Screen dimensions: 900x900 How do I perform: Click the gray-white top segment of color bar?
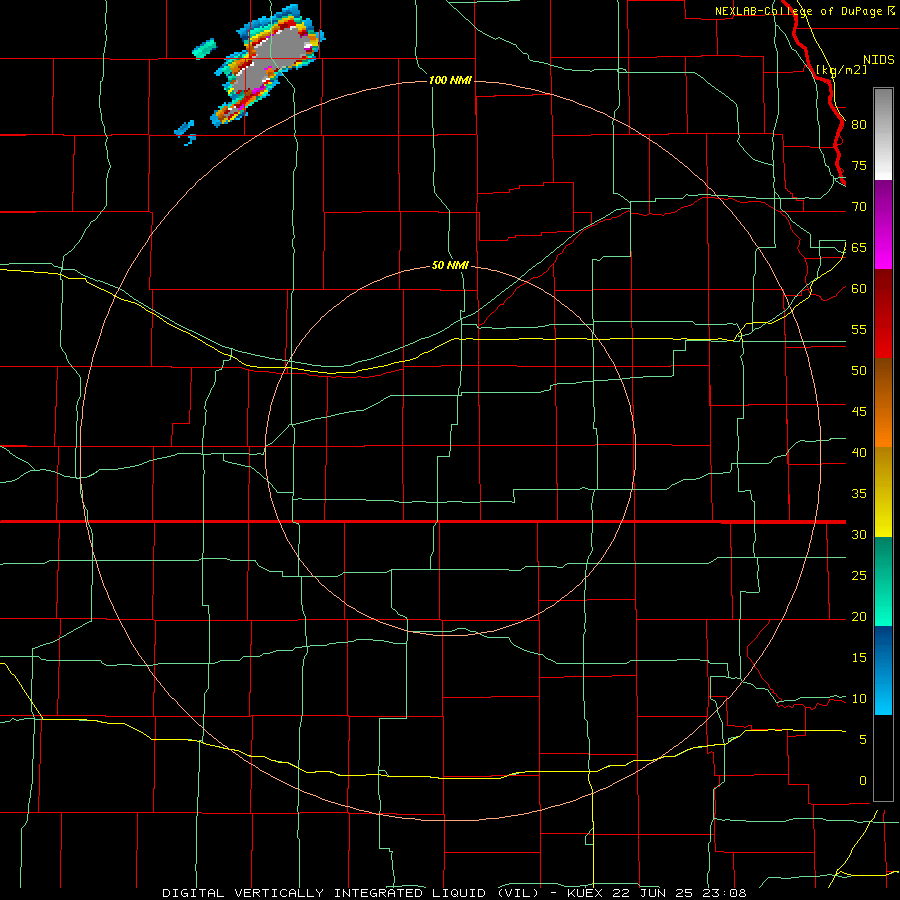tap(883, 134)
